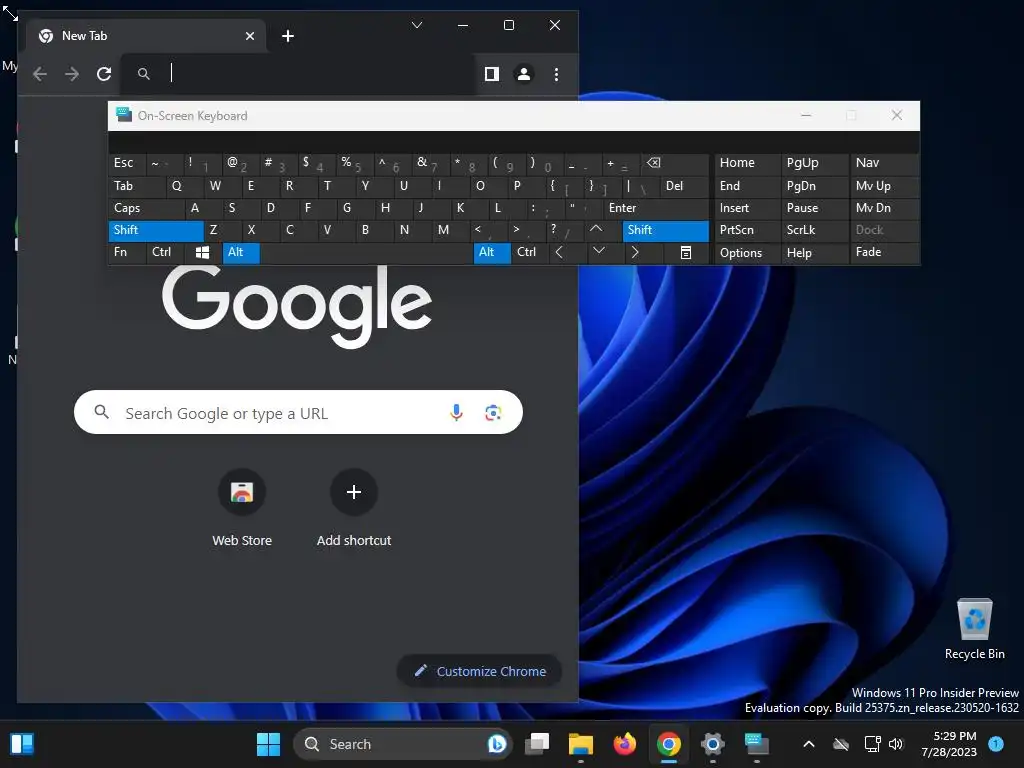This screenshot has height=768, width=1024.
Task: Tap the PrtScn key
Action: pos(748,231)
